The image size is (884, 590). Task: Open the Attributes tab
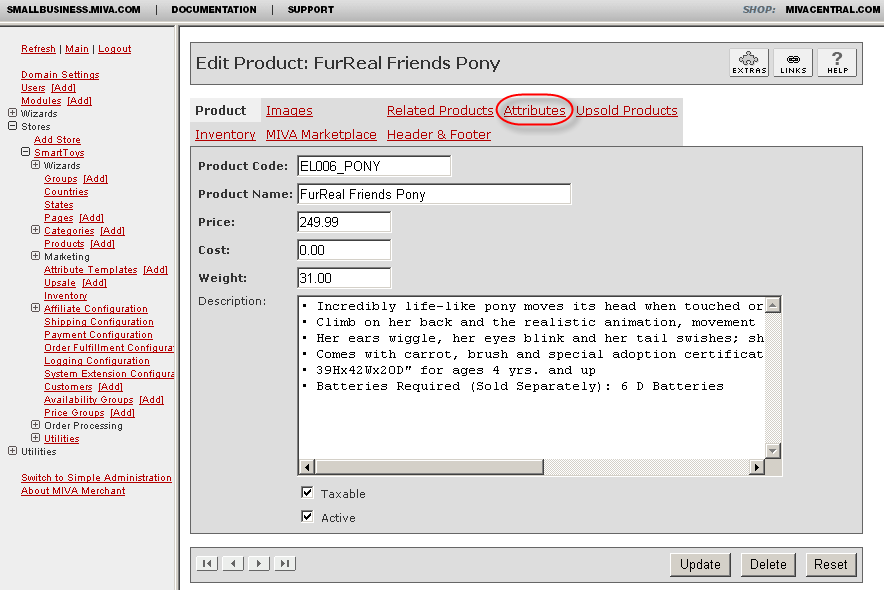(x=534, y=110)
